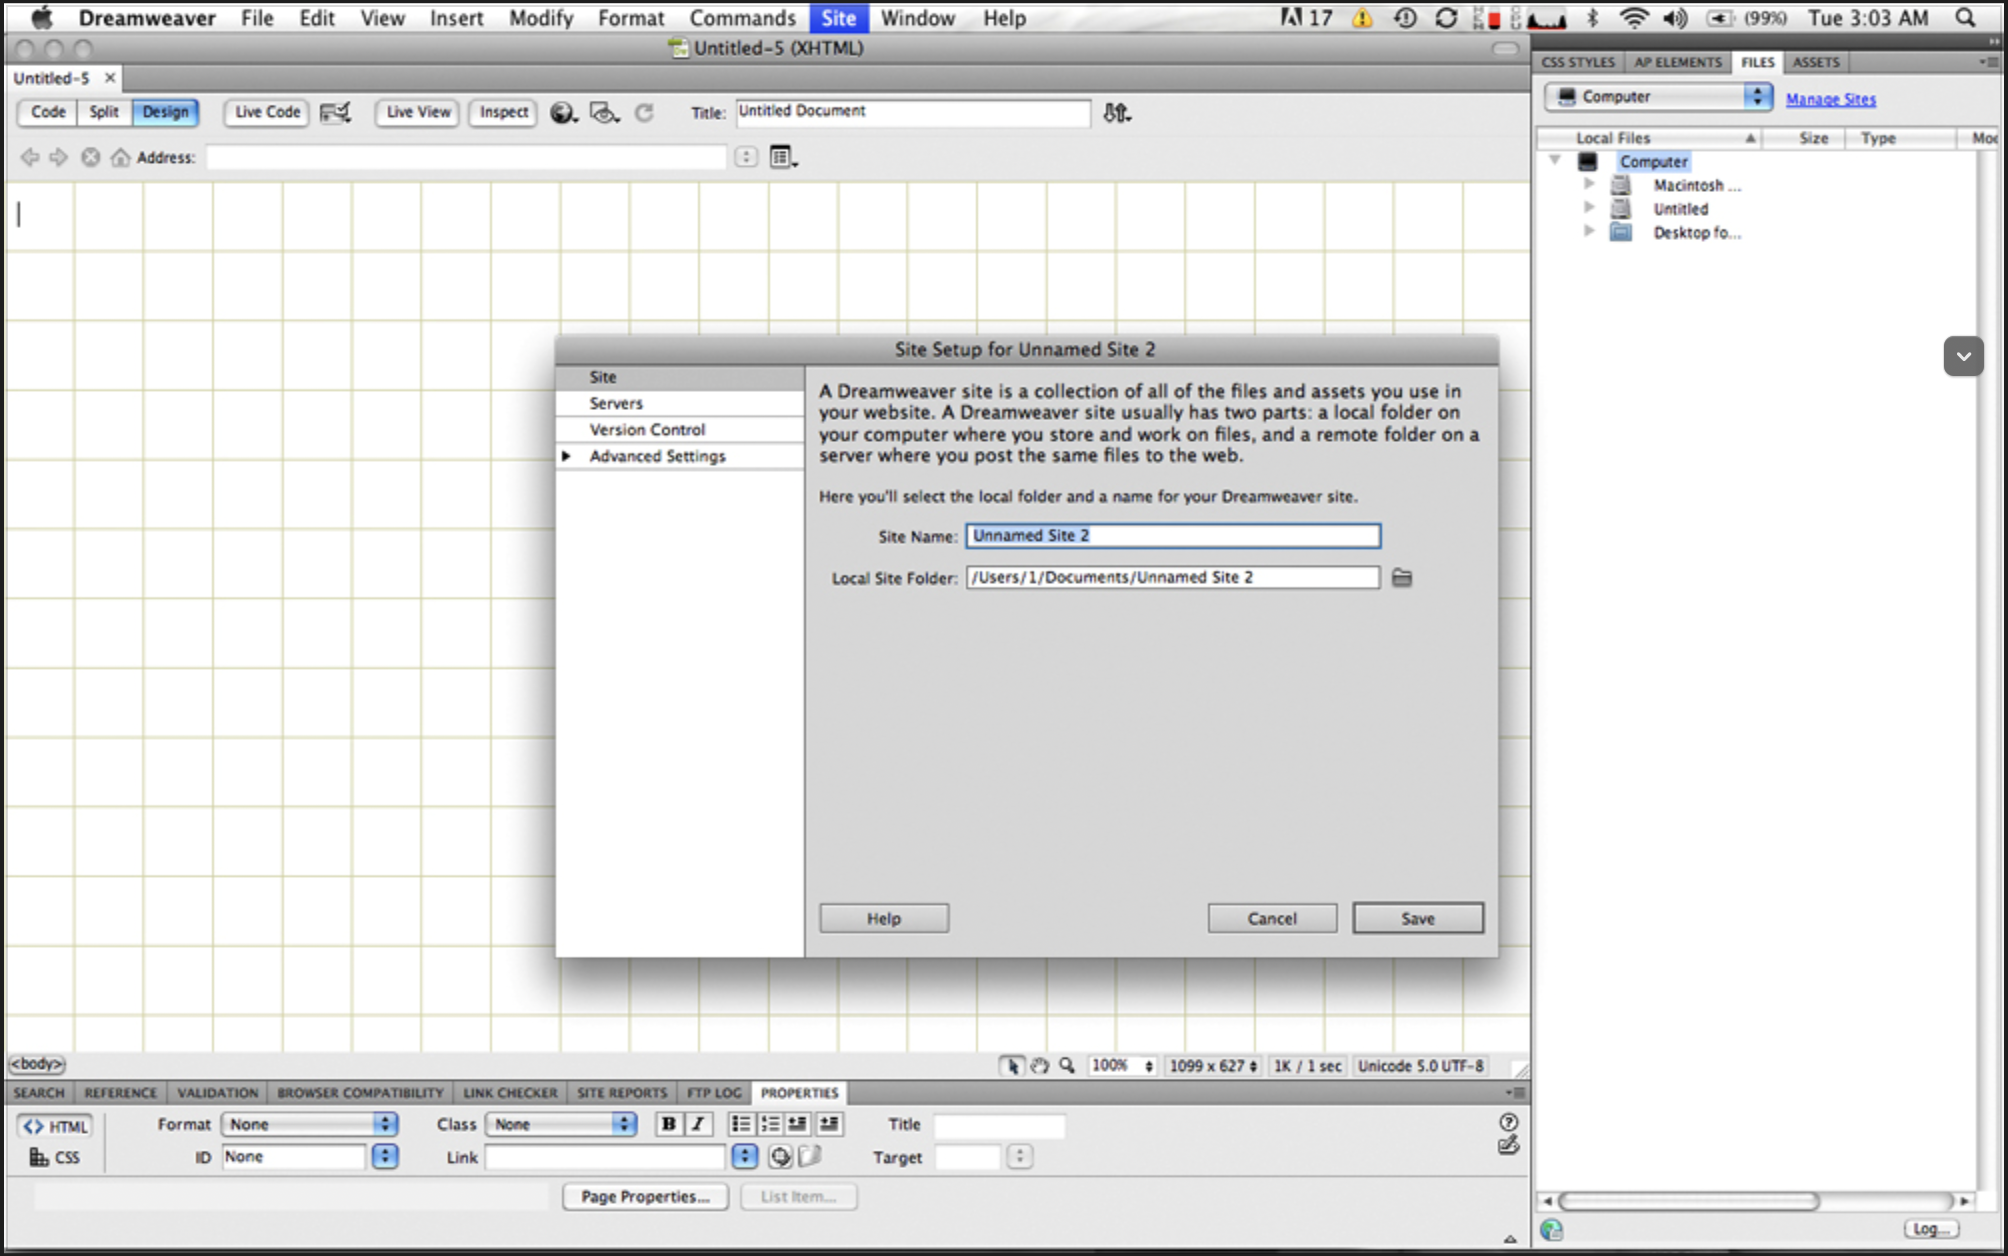Image resolution: width=2008 pixels, height=1256 pixels.
Task: Open the Commands menu
Action: point(742,18)
